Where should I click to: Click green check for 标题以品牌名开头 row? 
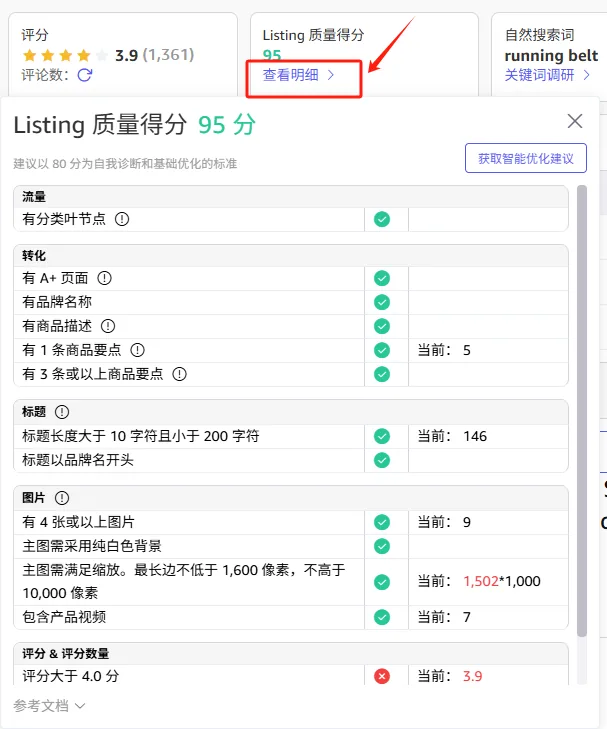(x=382, y=460)
